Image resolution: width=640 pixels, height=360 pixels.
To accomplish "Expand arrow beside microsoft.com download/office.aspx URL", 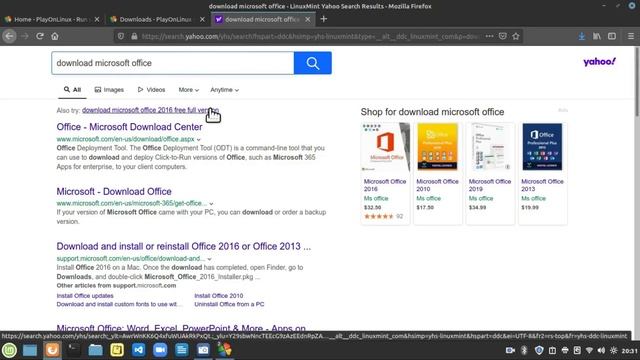I will (x=199, y=140).
